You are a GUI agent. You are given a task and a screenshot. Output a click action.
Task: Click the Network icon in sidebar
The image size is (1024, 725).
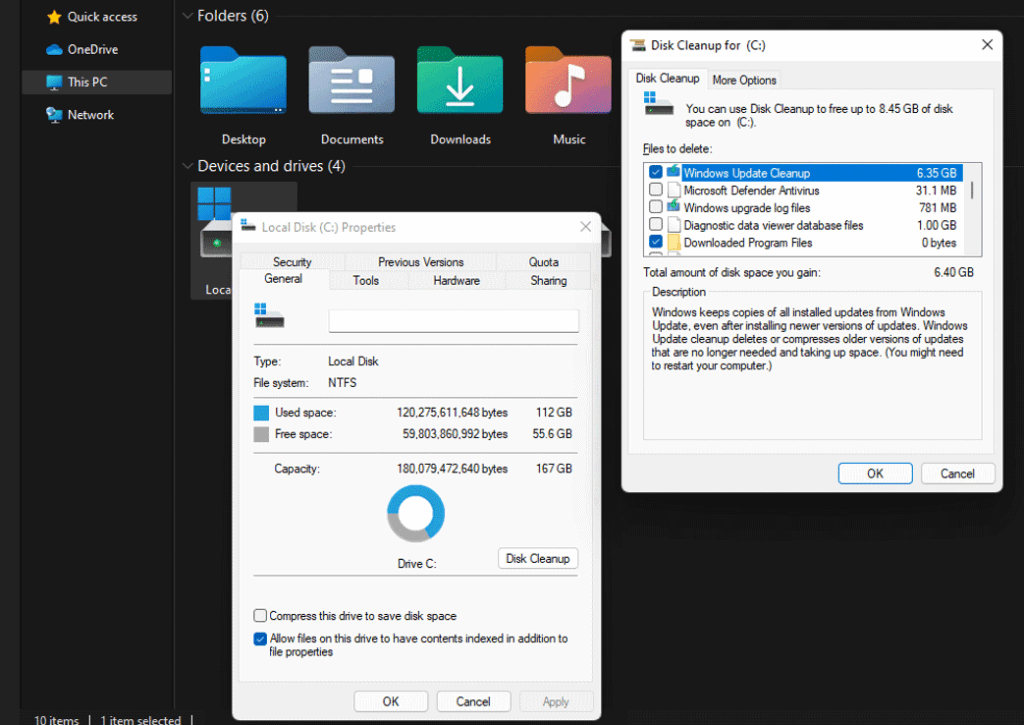(54, 115)
